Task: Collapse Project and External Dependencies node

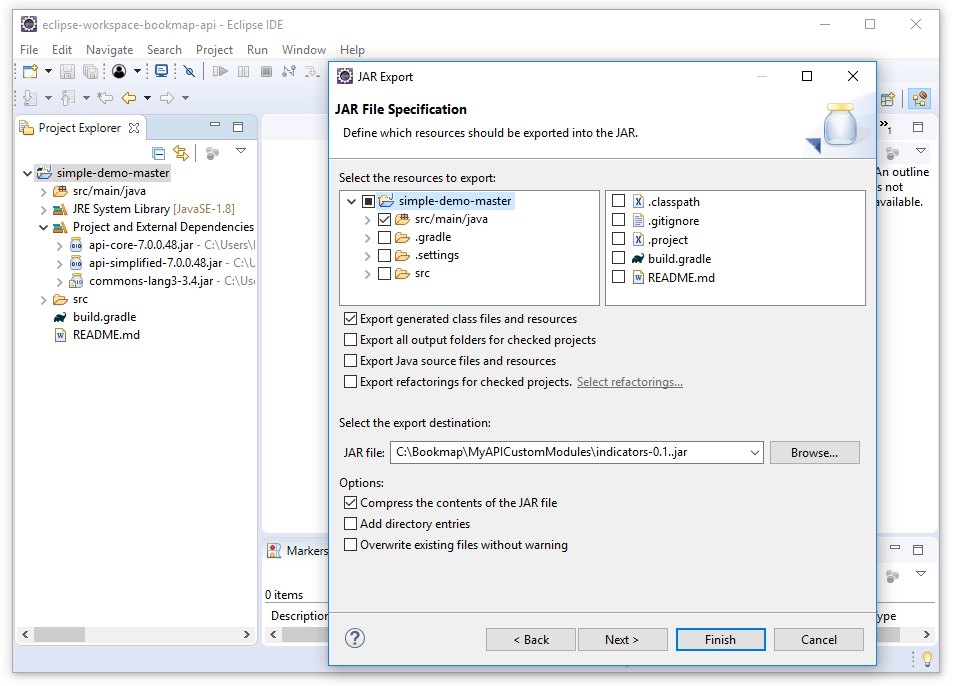Action: (x=43, y=227)
